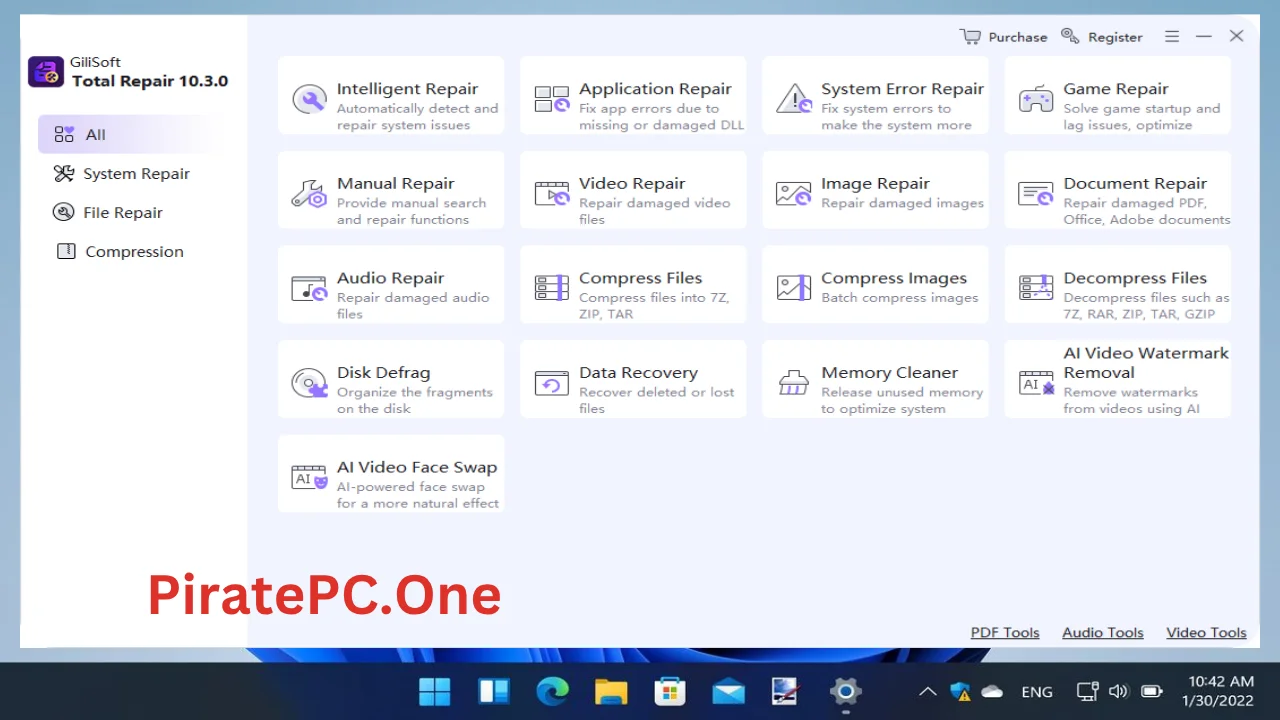The image size is (1280, 720).
Task: Click the Game Repair title text
Action: coord(1116,89)
